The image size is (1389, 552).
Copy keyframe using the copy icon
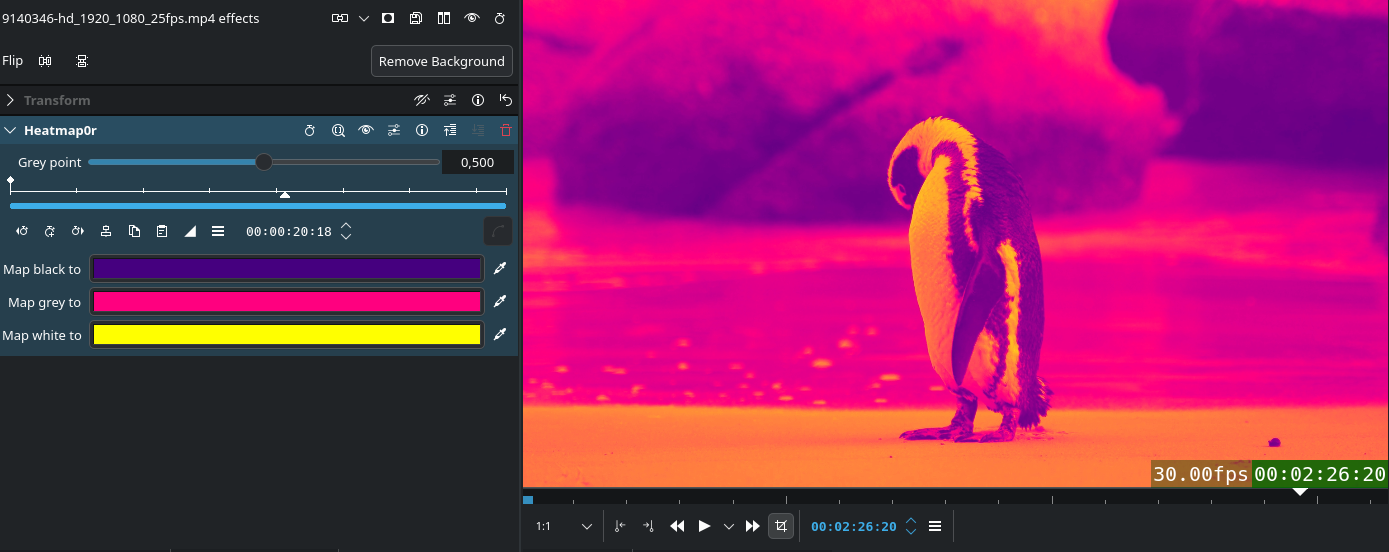point(134,231)
